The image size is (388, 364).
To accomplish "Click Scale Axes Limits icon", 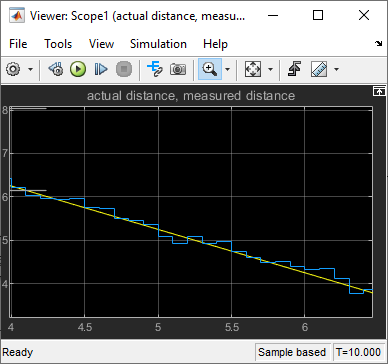I will point(253,69).
